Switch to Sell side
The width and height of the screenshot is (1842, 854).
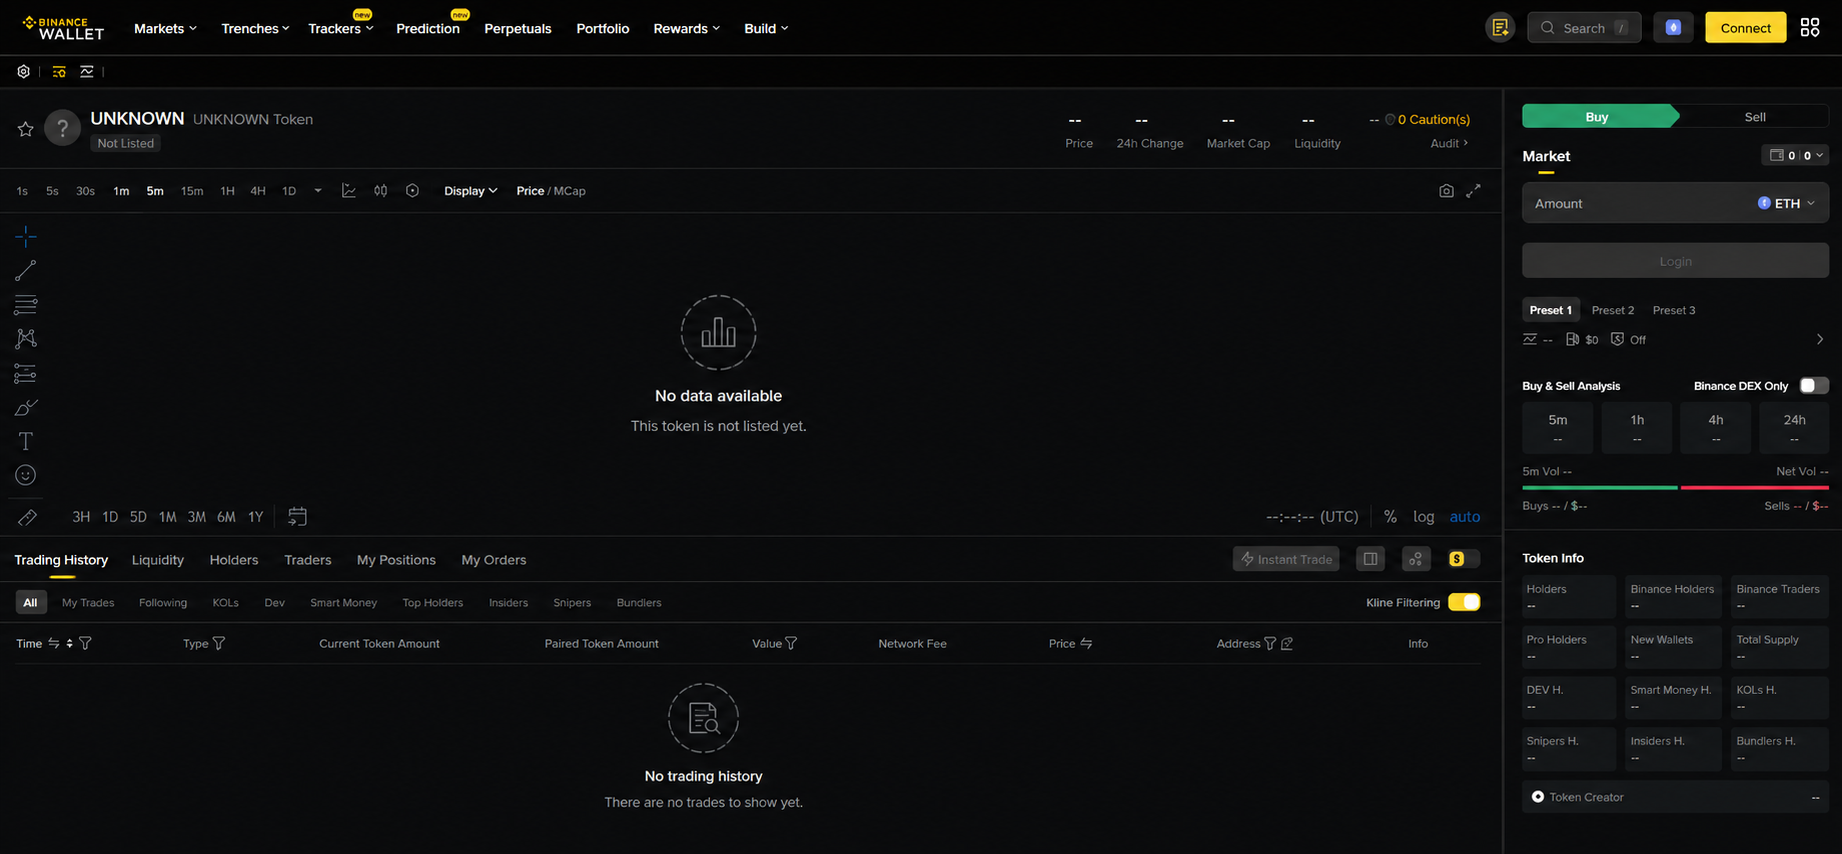pyautogui.click(x=1755, y=117)
